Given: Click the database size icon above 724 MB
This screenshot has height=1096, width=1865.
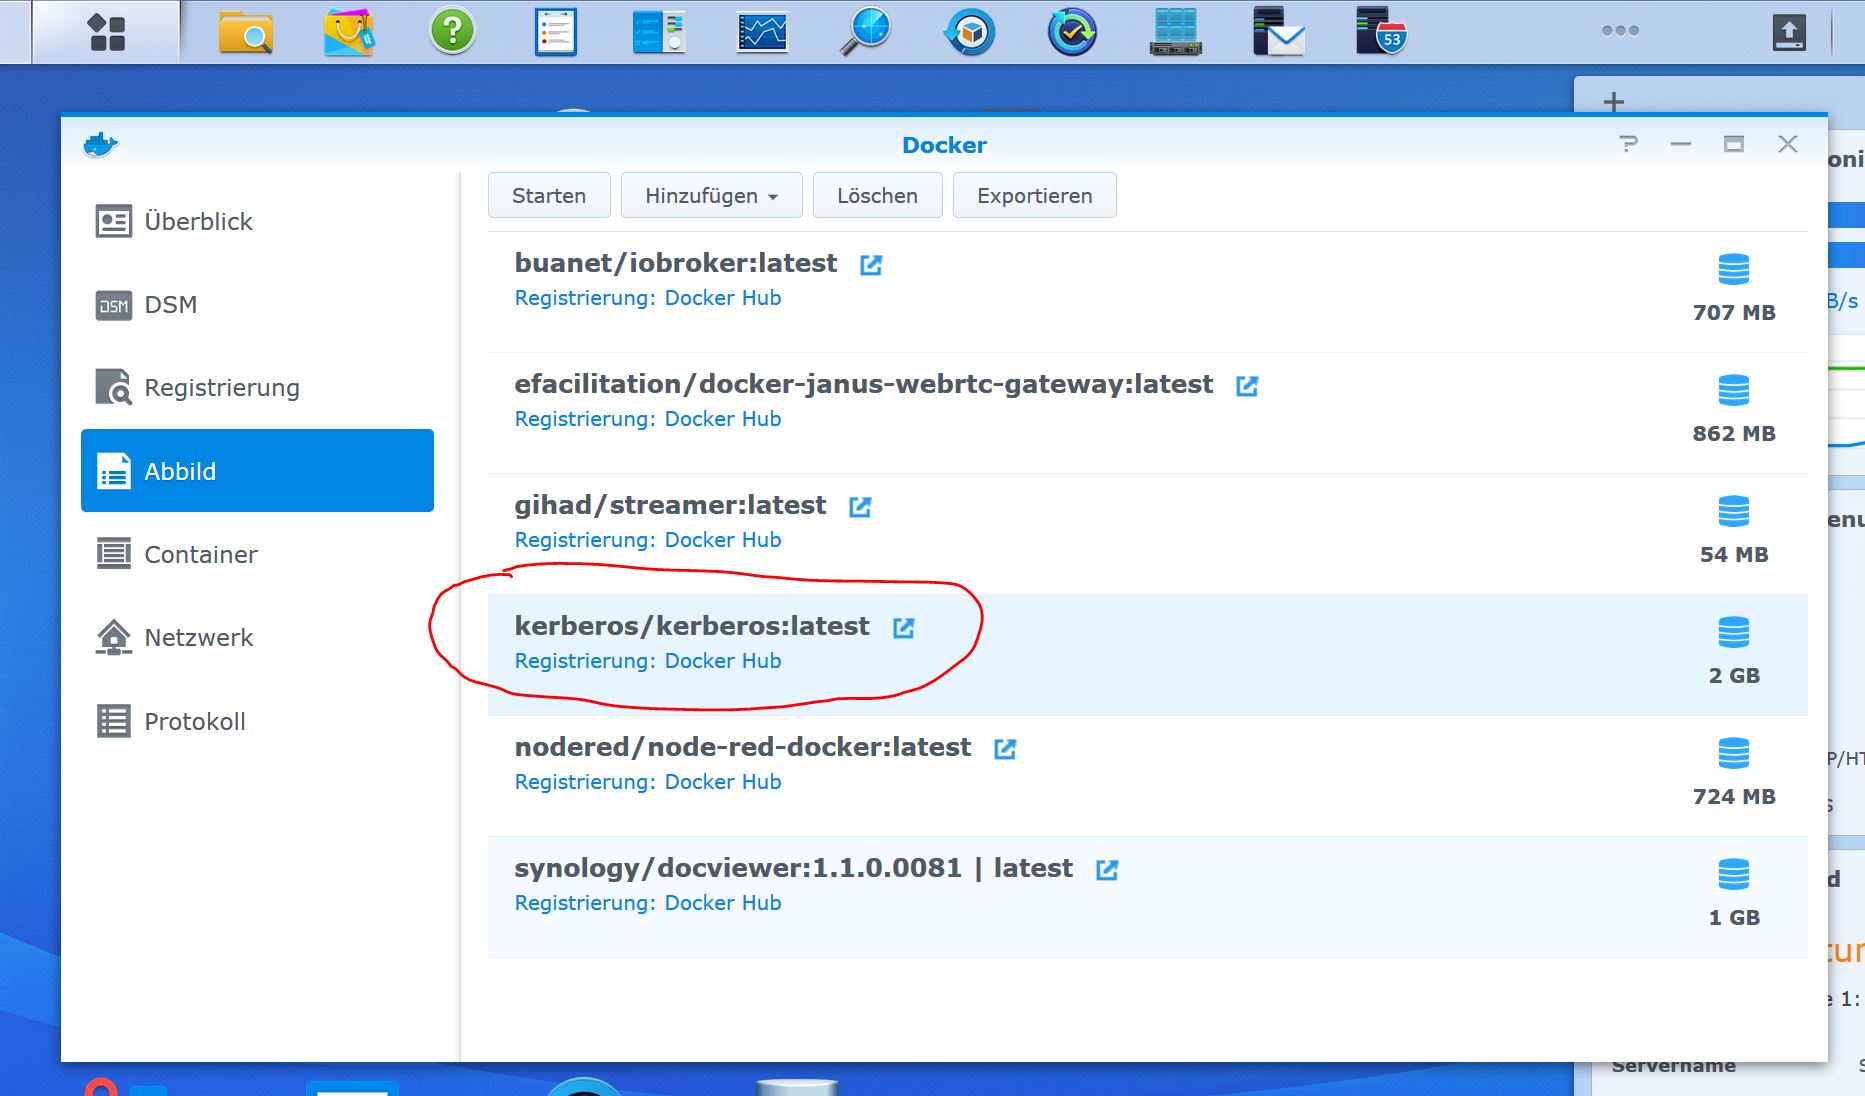Looking at the screenshot, I should point(1734,753).
